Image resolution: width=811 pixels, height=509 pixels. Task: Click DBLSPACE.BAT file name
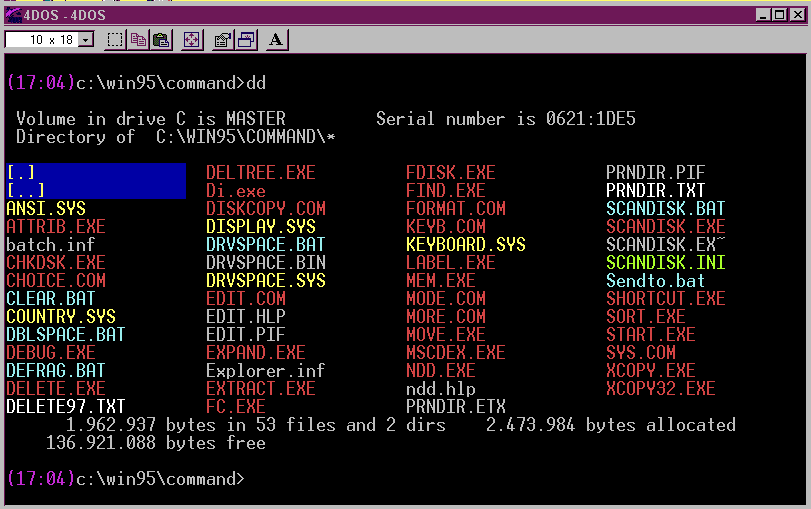[x=66, y=334]
